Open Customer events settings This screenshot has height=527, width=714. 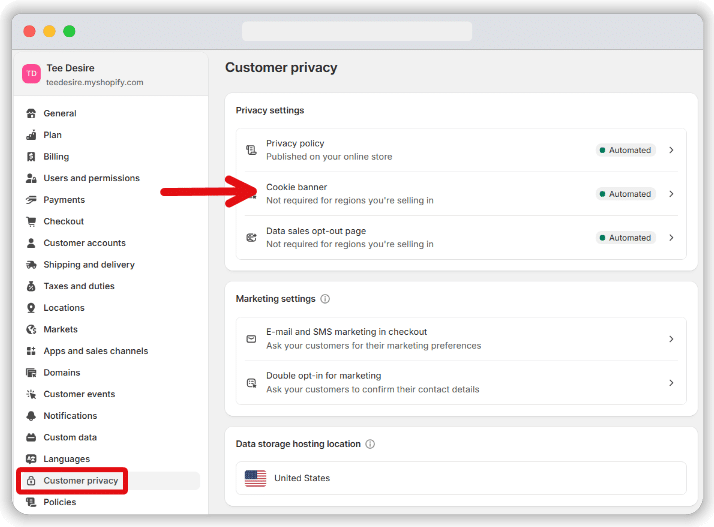[79, 394]
